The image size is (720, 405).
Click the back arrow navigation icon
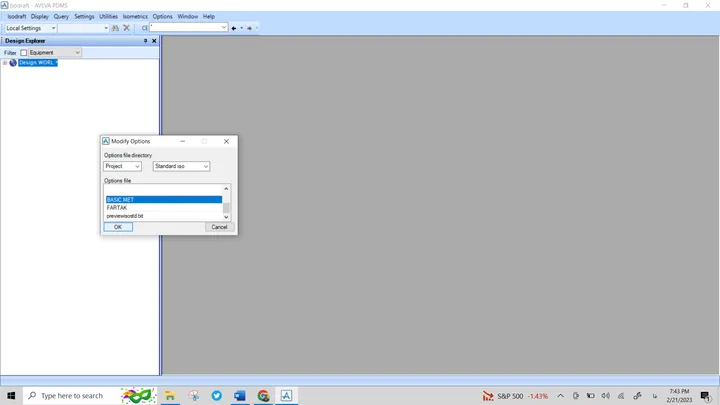(234, 28)
